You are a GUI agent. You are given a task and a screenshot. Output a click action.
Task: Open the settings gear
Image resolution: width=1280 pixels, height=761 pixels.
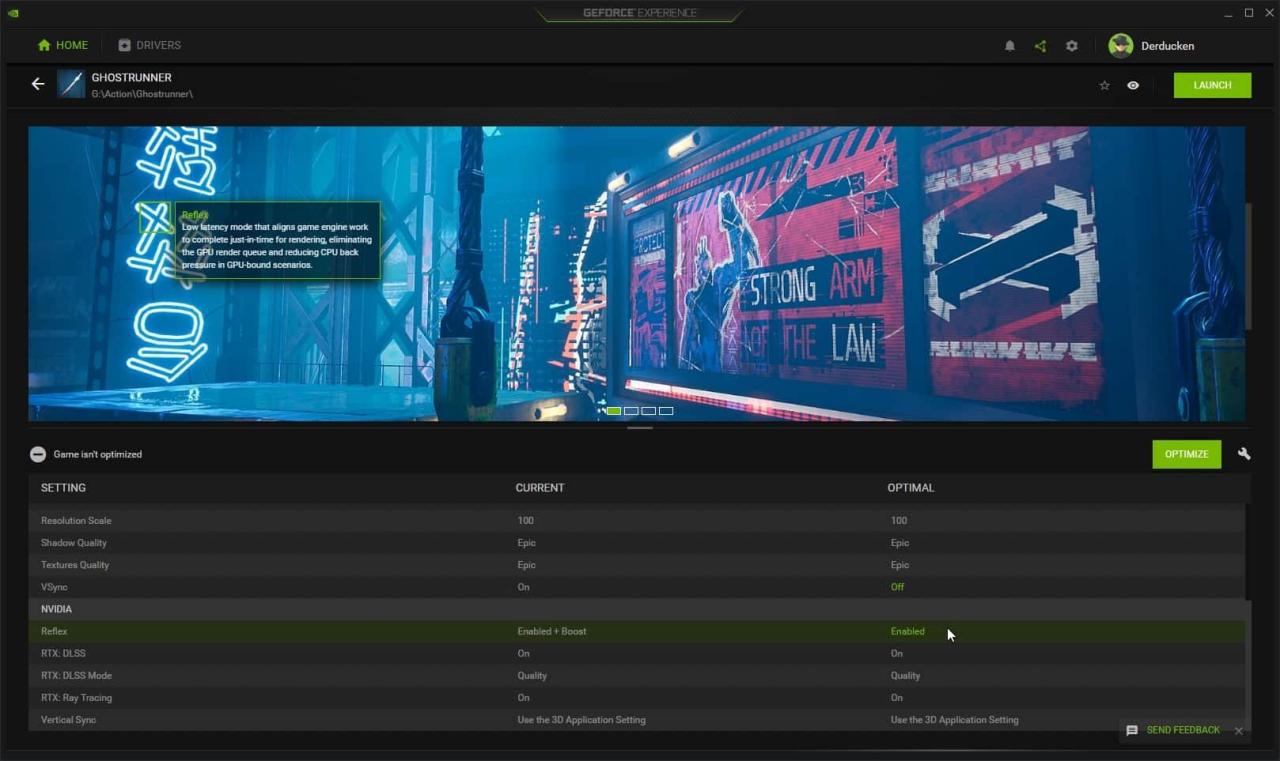click(1072, 46)
